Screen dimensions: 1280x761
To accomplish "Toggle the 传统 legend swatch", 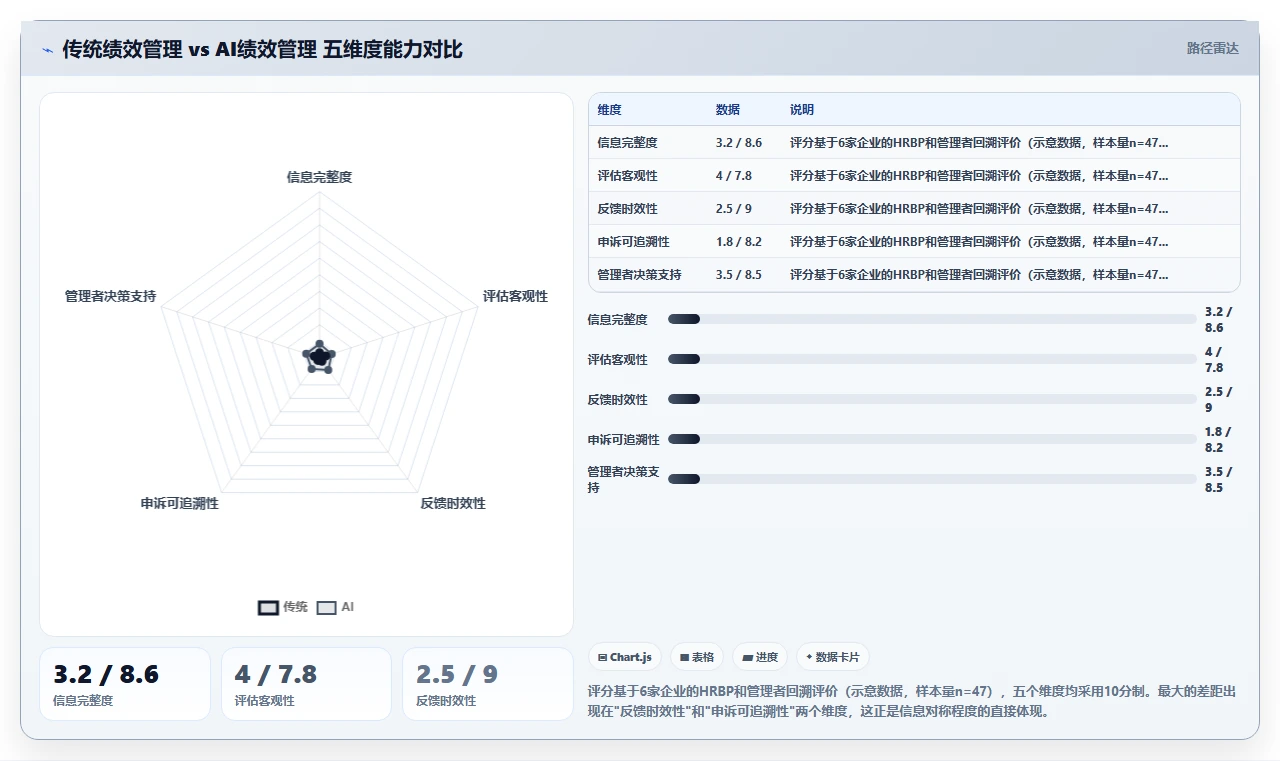I will 268,607.
